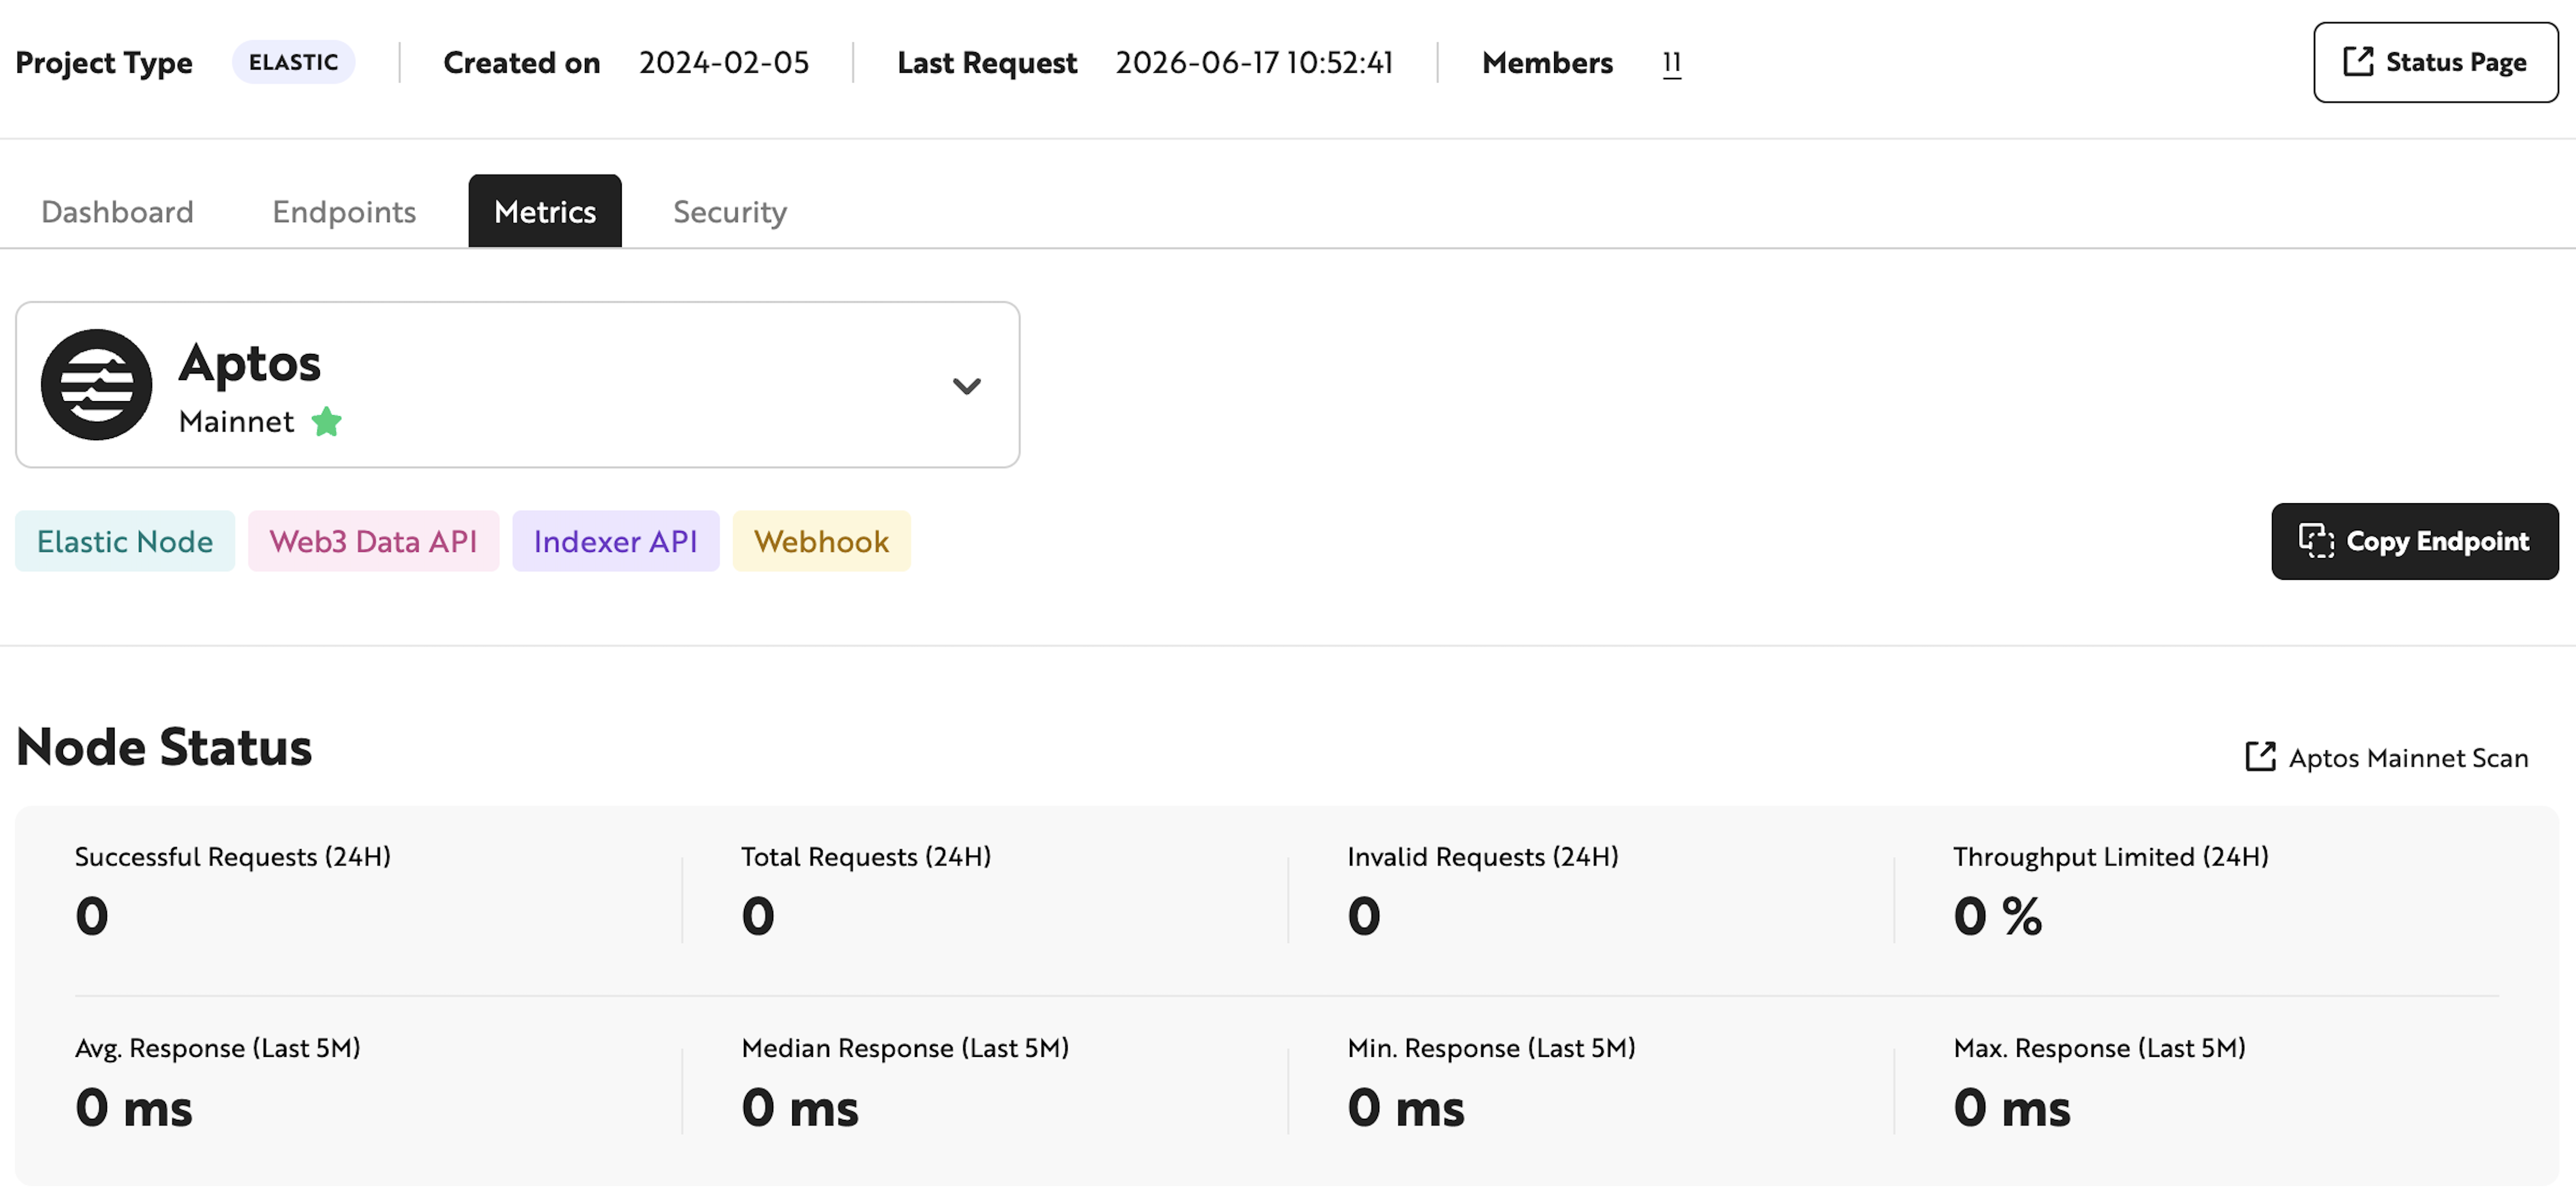Click the Mainnet label text

click(x=236, y=422)
